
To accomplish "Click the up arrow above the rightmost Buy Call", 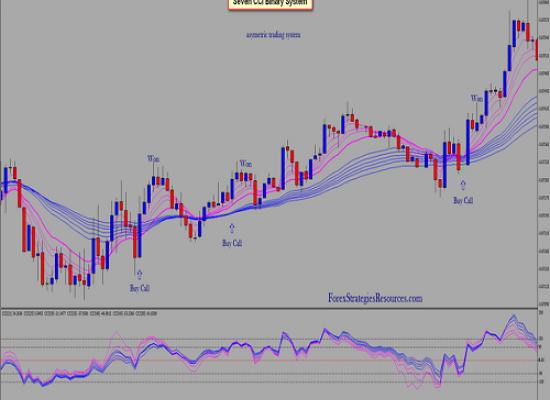I will 463,185.
